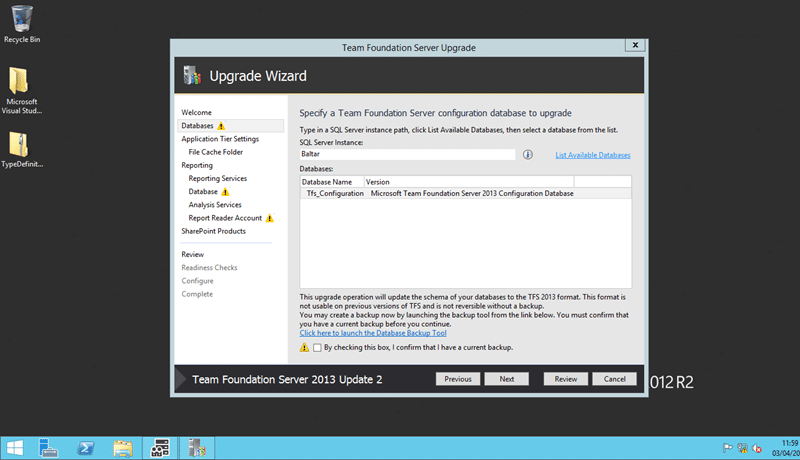Go to the Welcome wizard step
800x460 pixels.
(x=196, y=112)
